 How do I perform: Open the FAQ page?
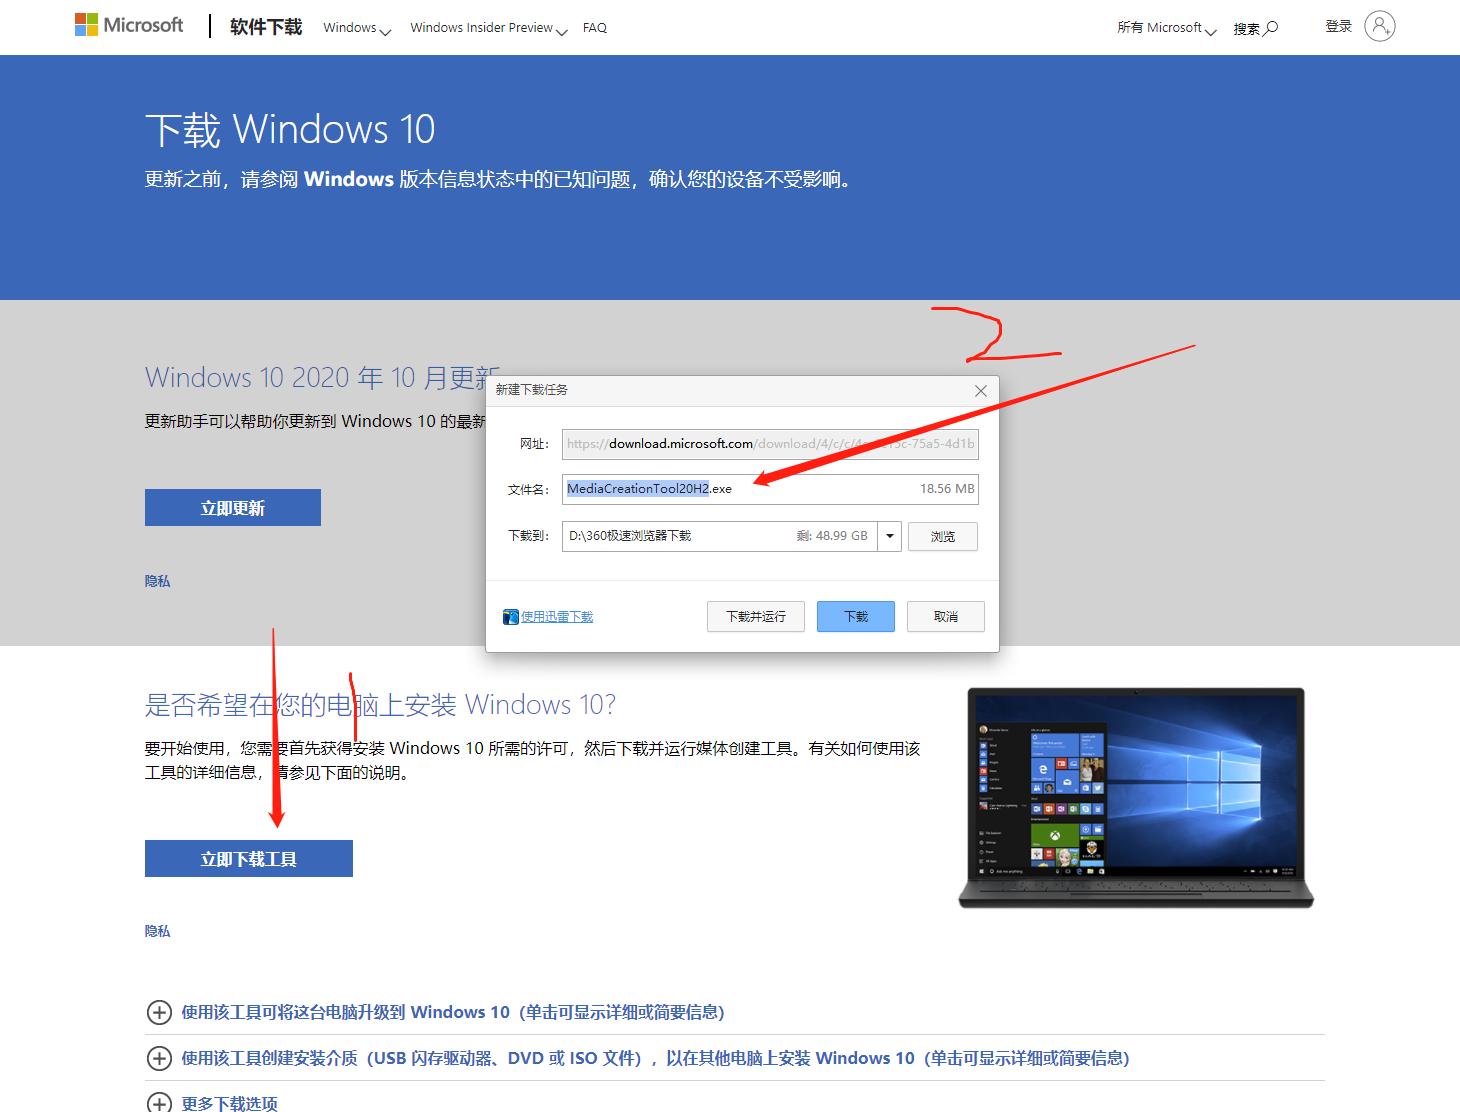coord(595,28)
